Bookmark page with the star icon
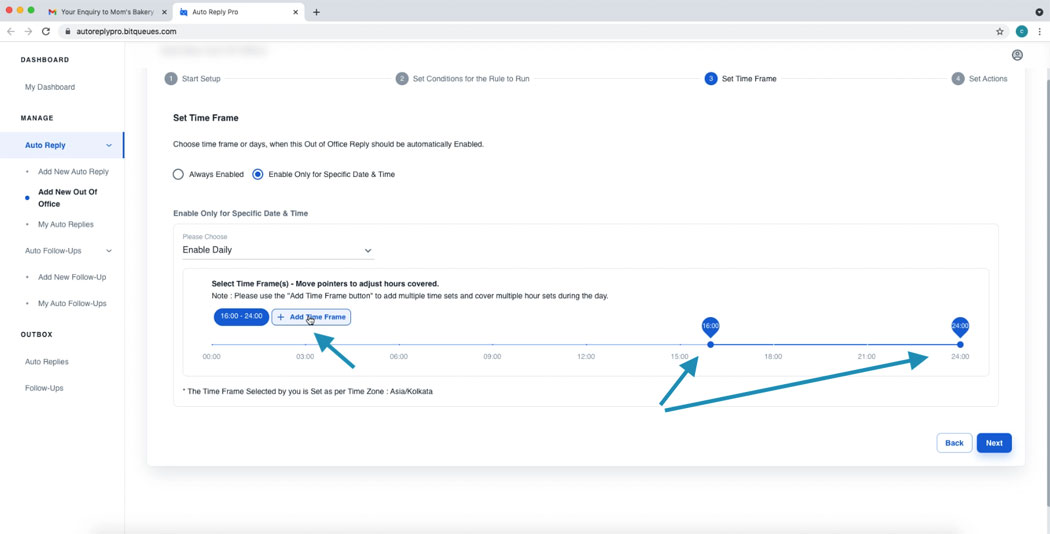1050x534 pixels. click(x=1000, y=31)
